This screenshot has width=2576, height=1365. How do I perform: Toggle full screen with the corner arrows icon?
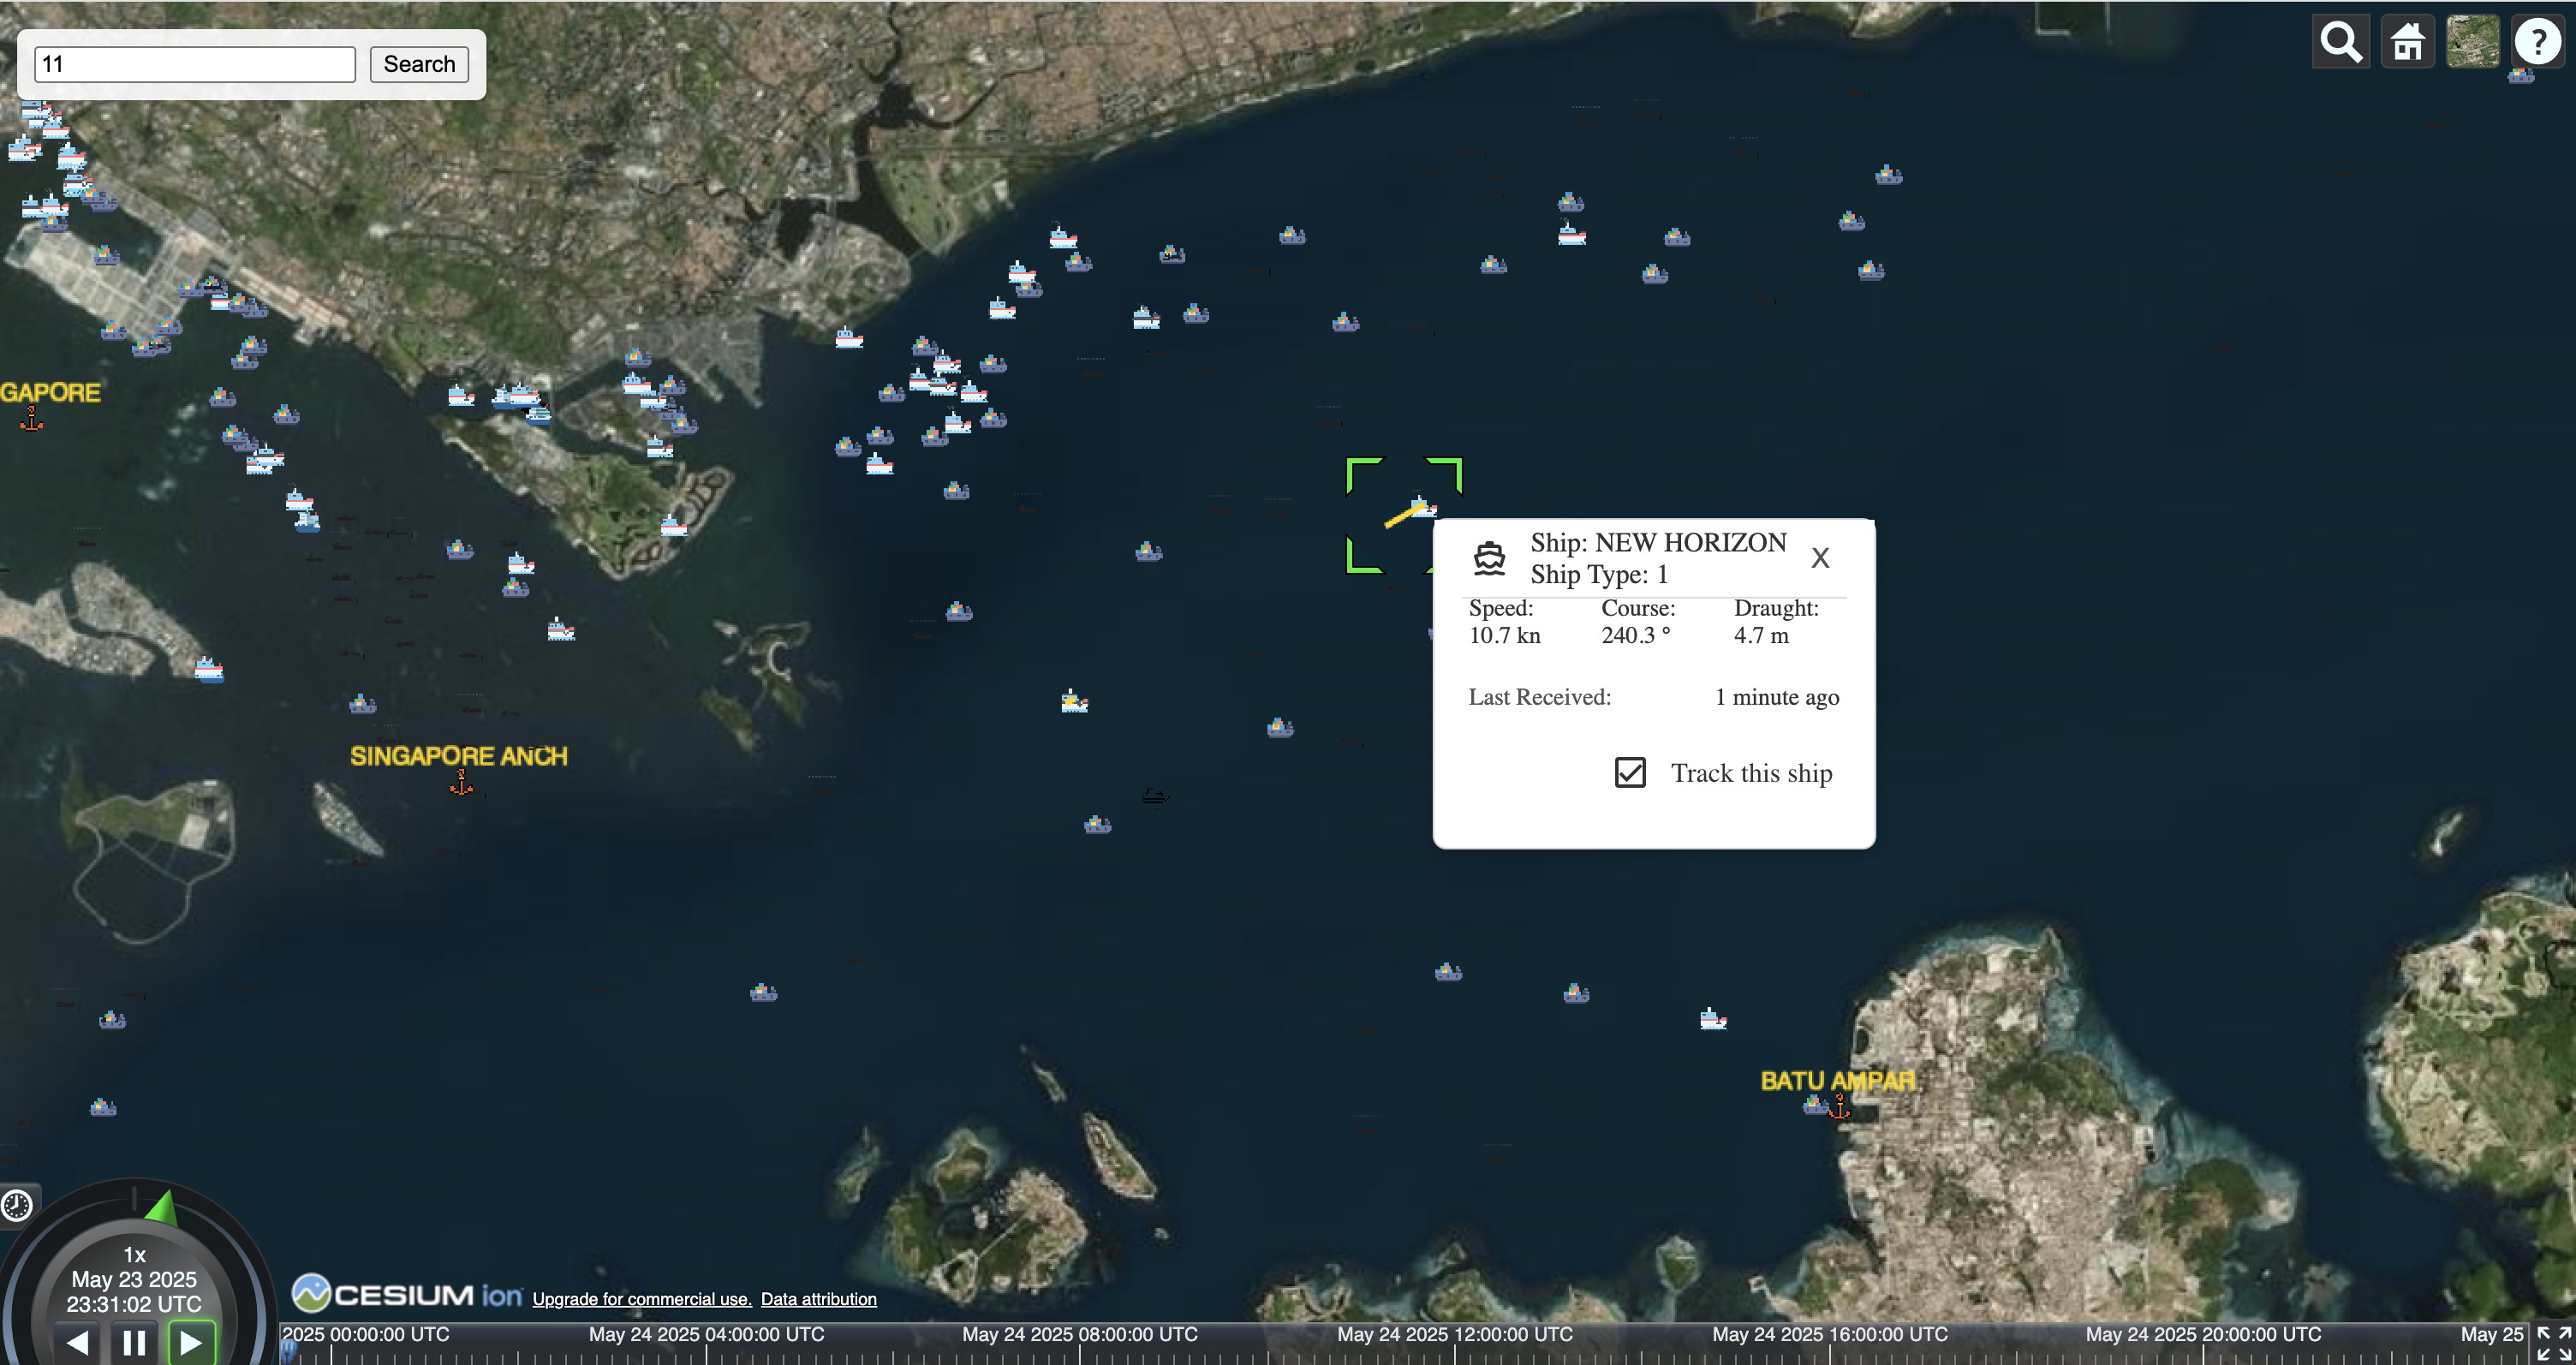[x=2555, y=1343]
